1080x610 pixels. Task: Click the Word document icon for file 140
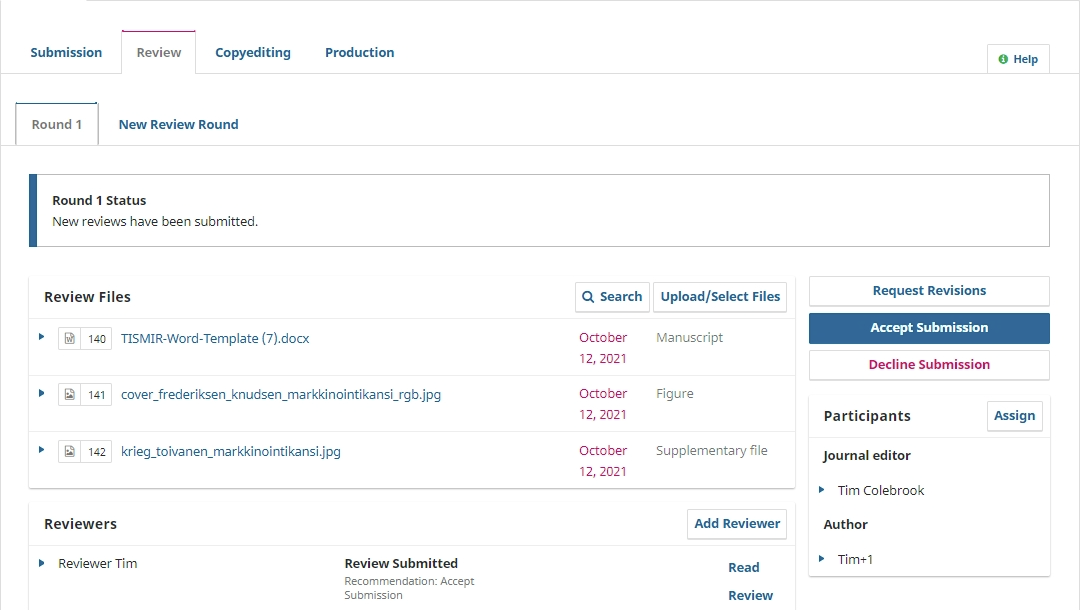70,338
